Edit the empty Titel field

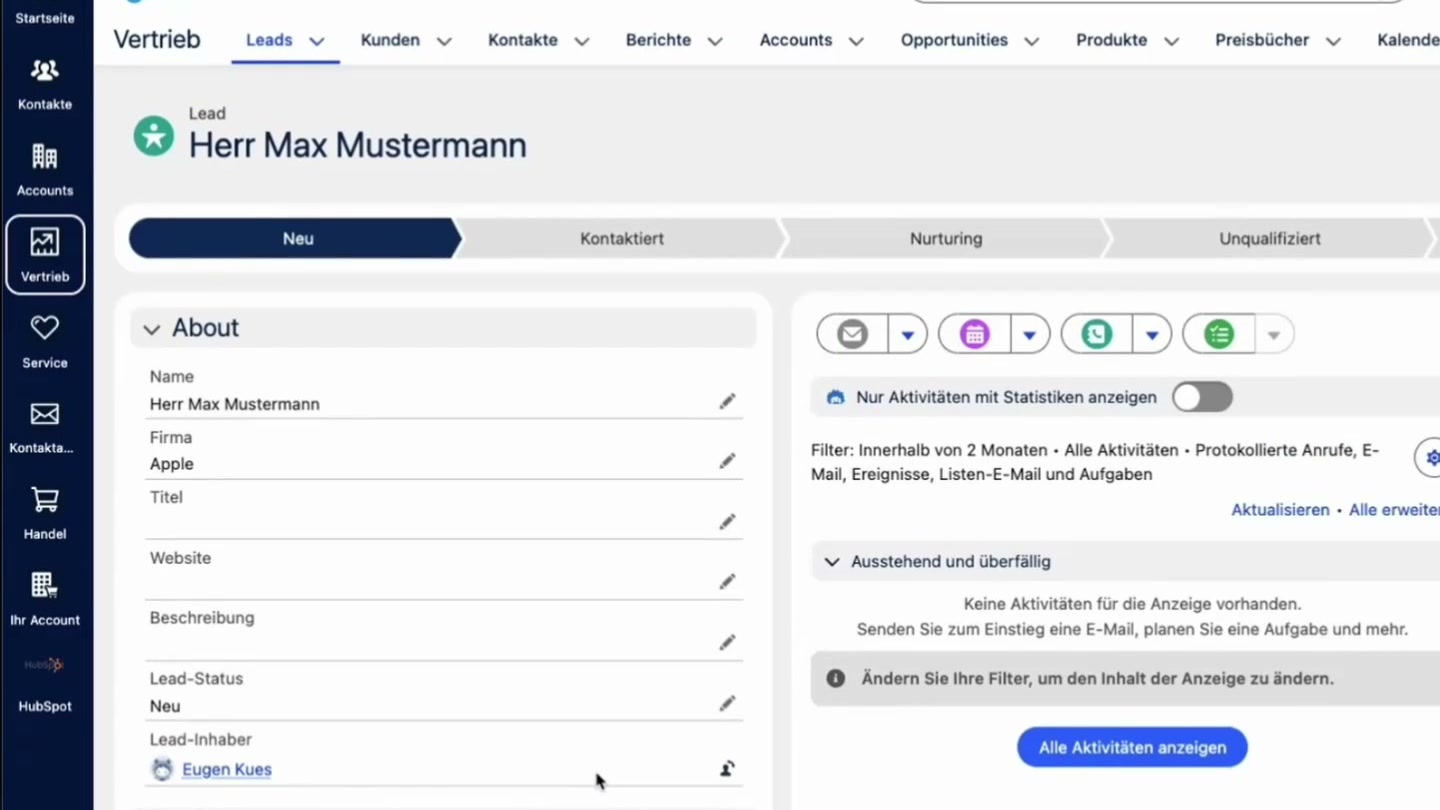pos(727,521)
